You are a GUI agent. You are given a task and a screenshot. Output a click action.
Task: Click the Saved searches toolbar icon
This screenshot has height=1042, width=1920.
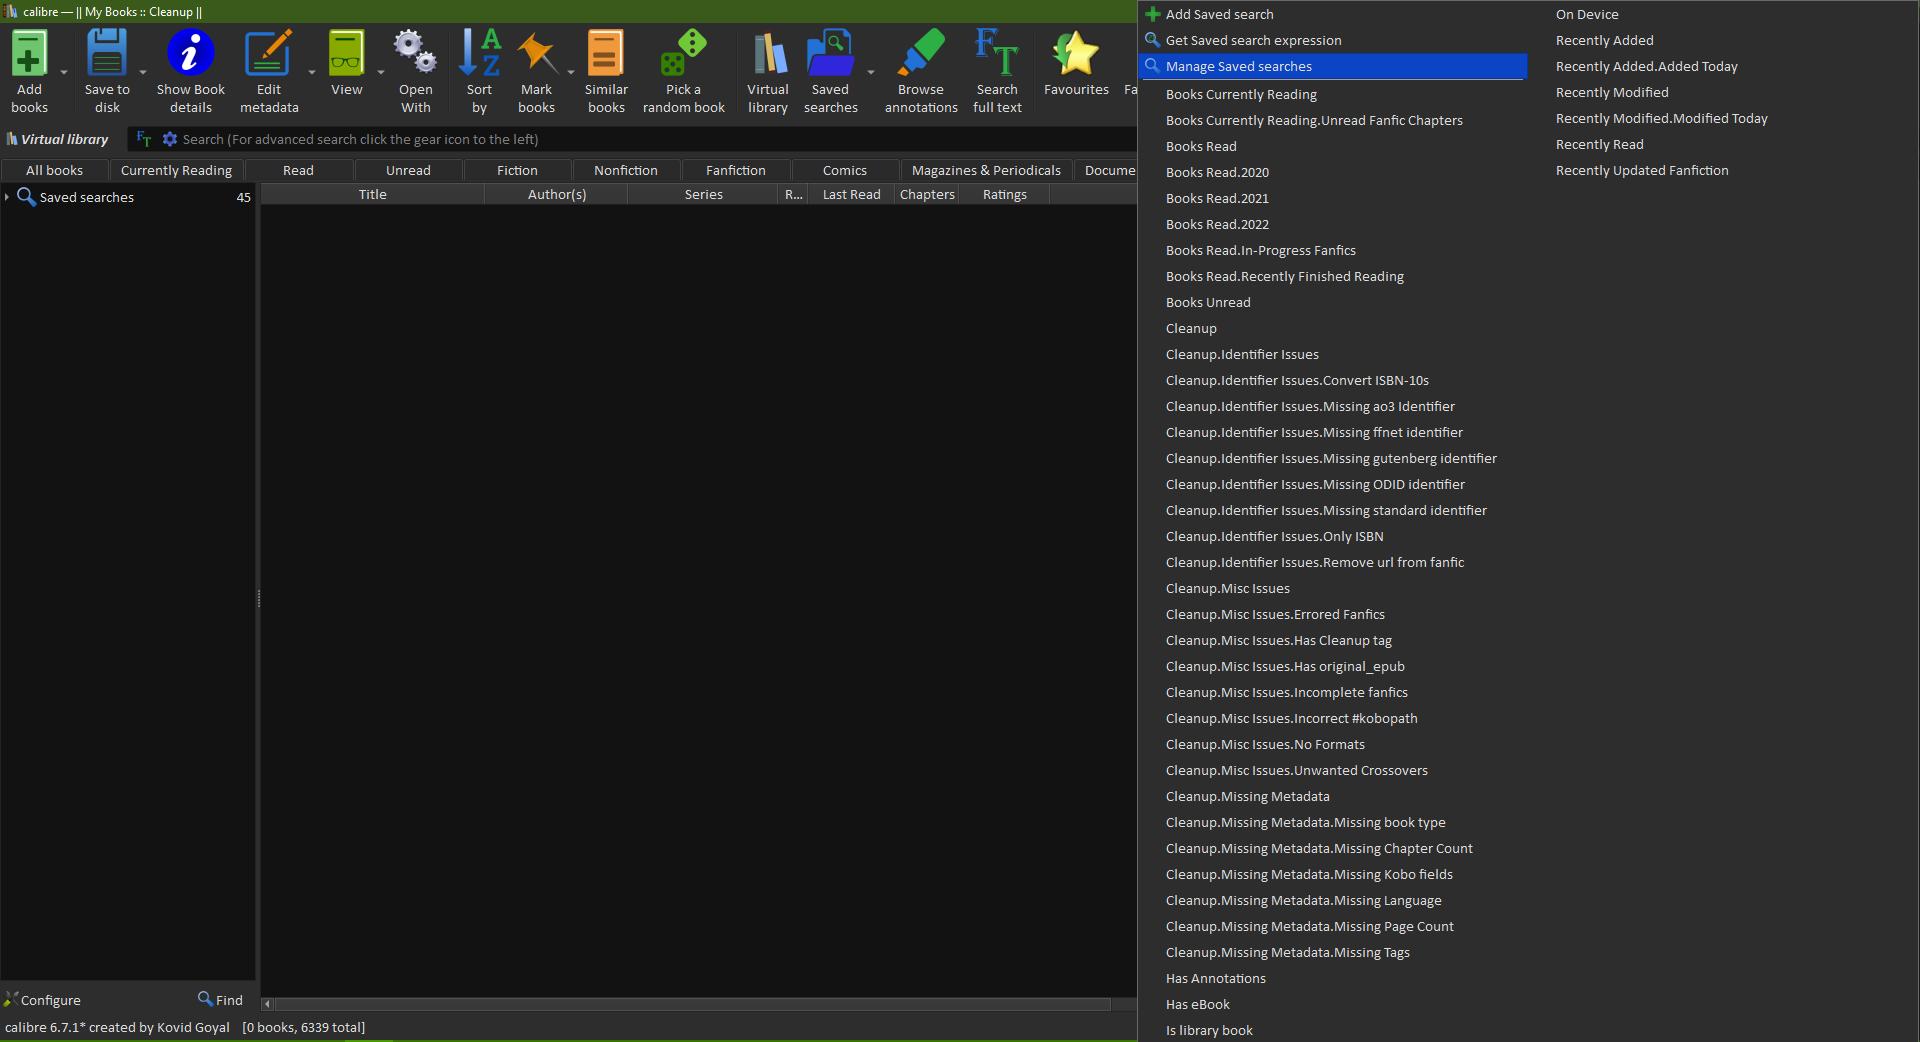coord(830,53)
